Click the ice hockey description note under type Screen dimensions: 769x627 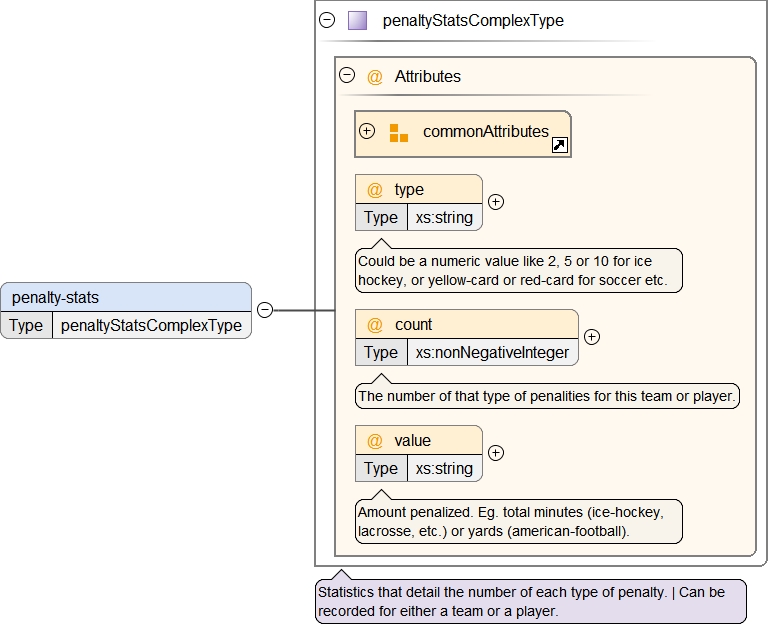tap(518, 270)
